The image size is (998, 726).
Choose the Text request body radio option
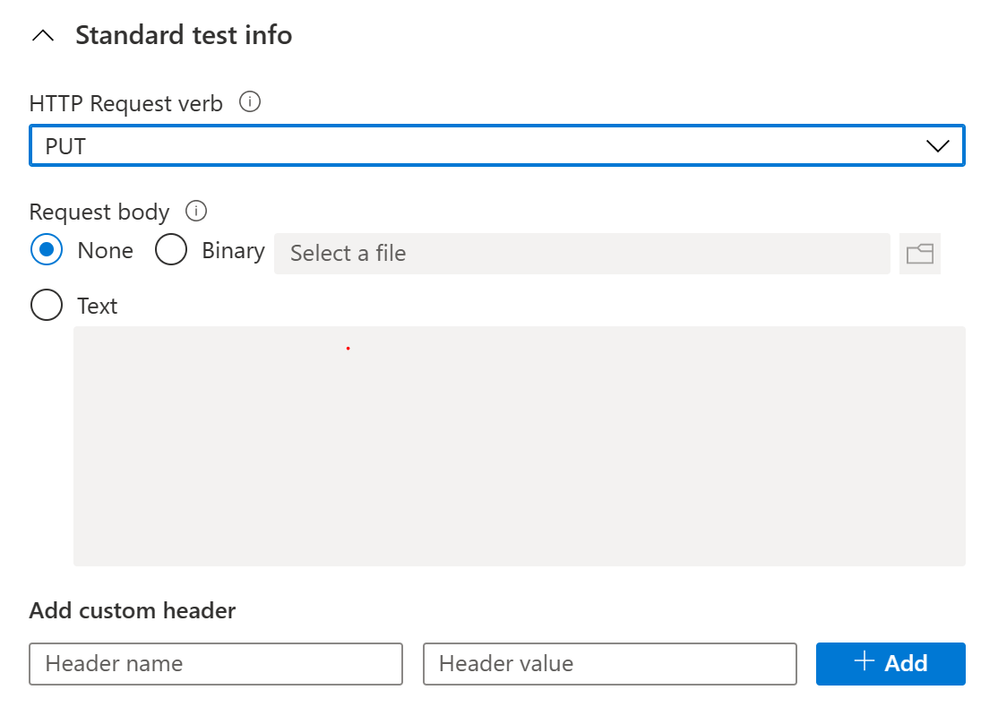pyautogui.click(x=47, y=305)
